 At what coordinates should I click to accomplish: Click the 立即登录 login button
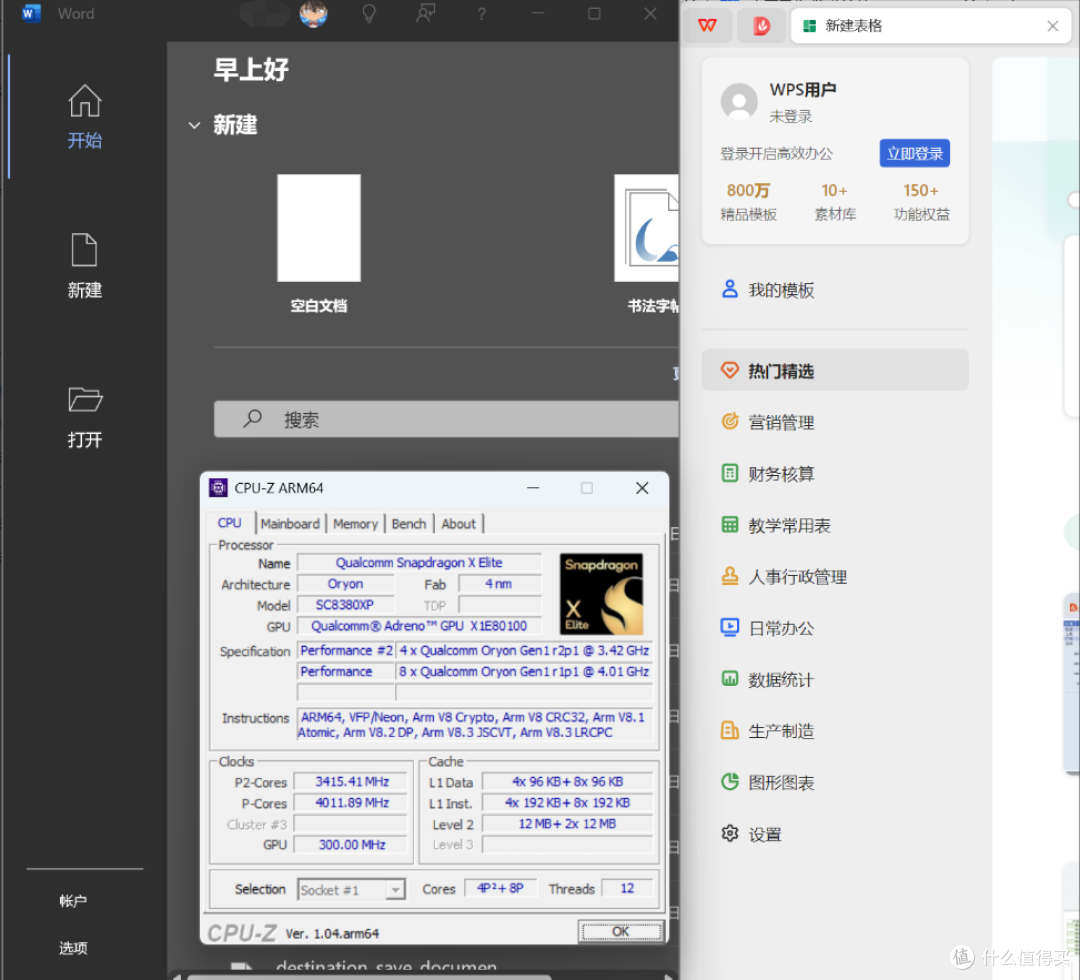click(x=914, y=153)
